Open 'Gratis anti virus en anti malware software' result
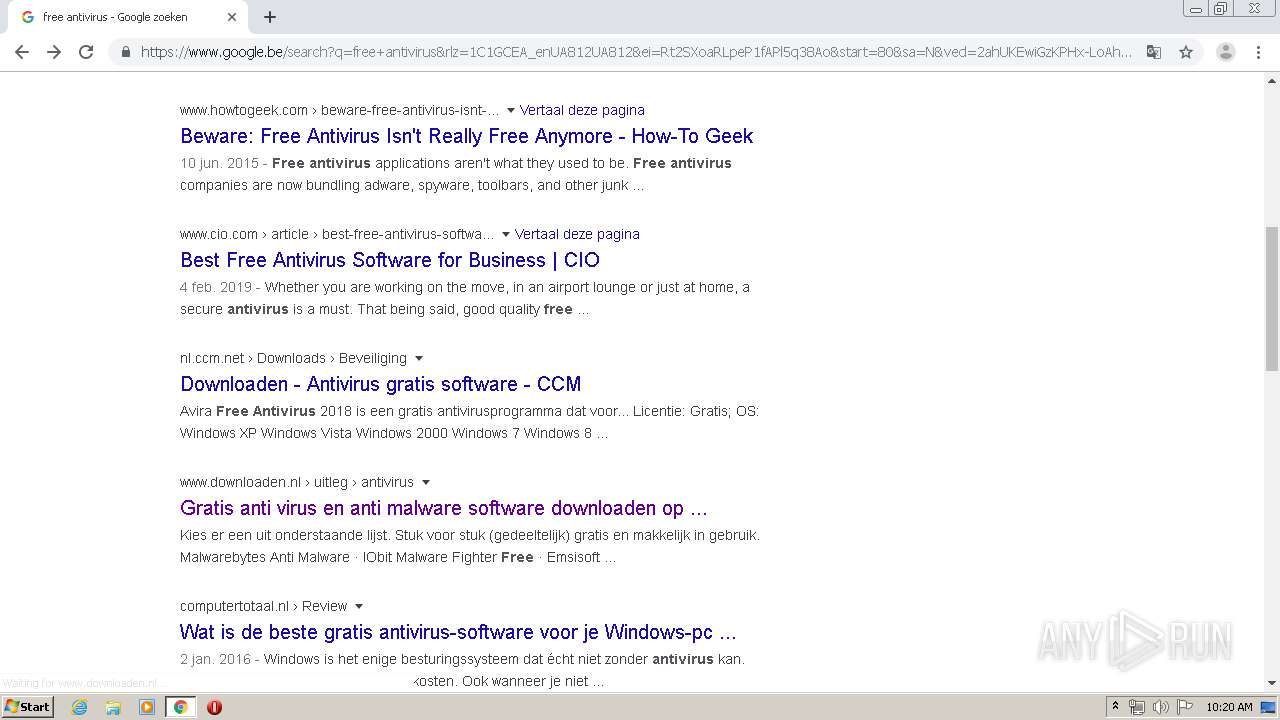This screenshot has height=720, width=1280. [x=443, y=508]
